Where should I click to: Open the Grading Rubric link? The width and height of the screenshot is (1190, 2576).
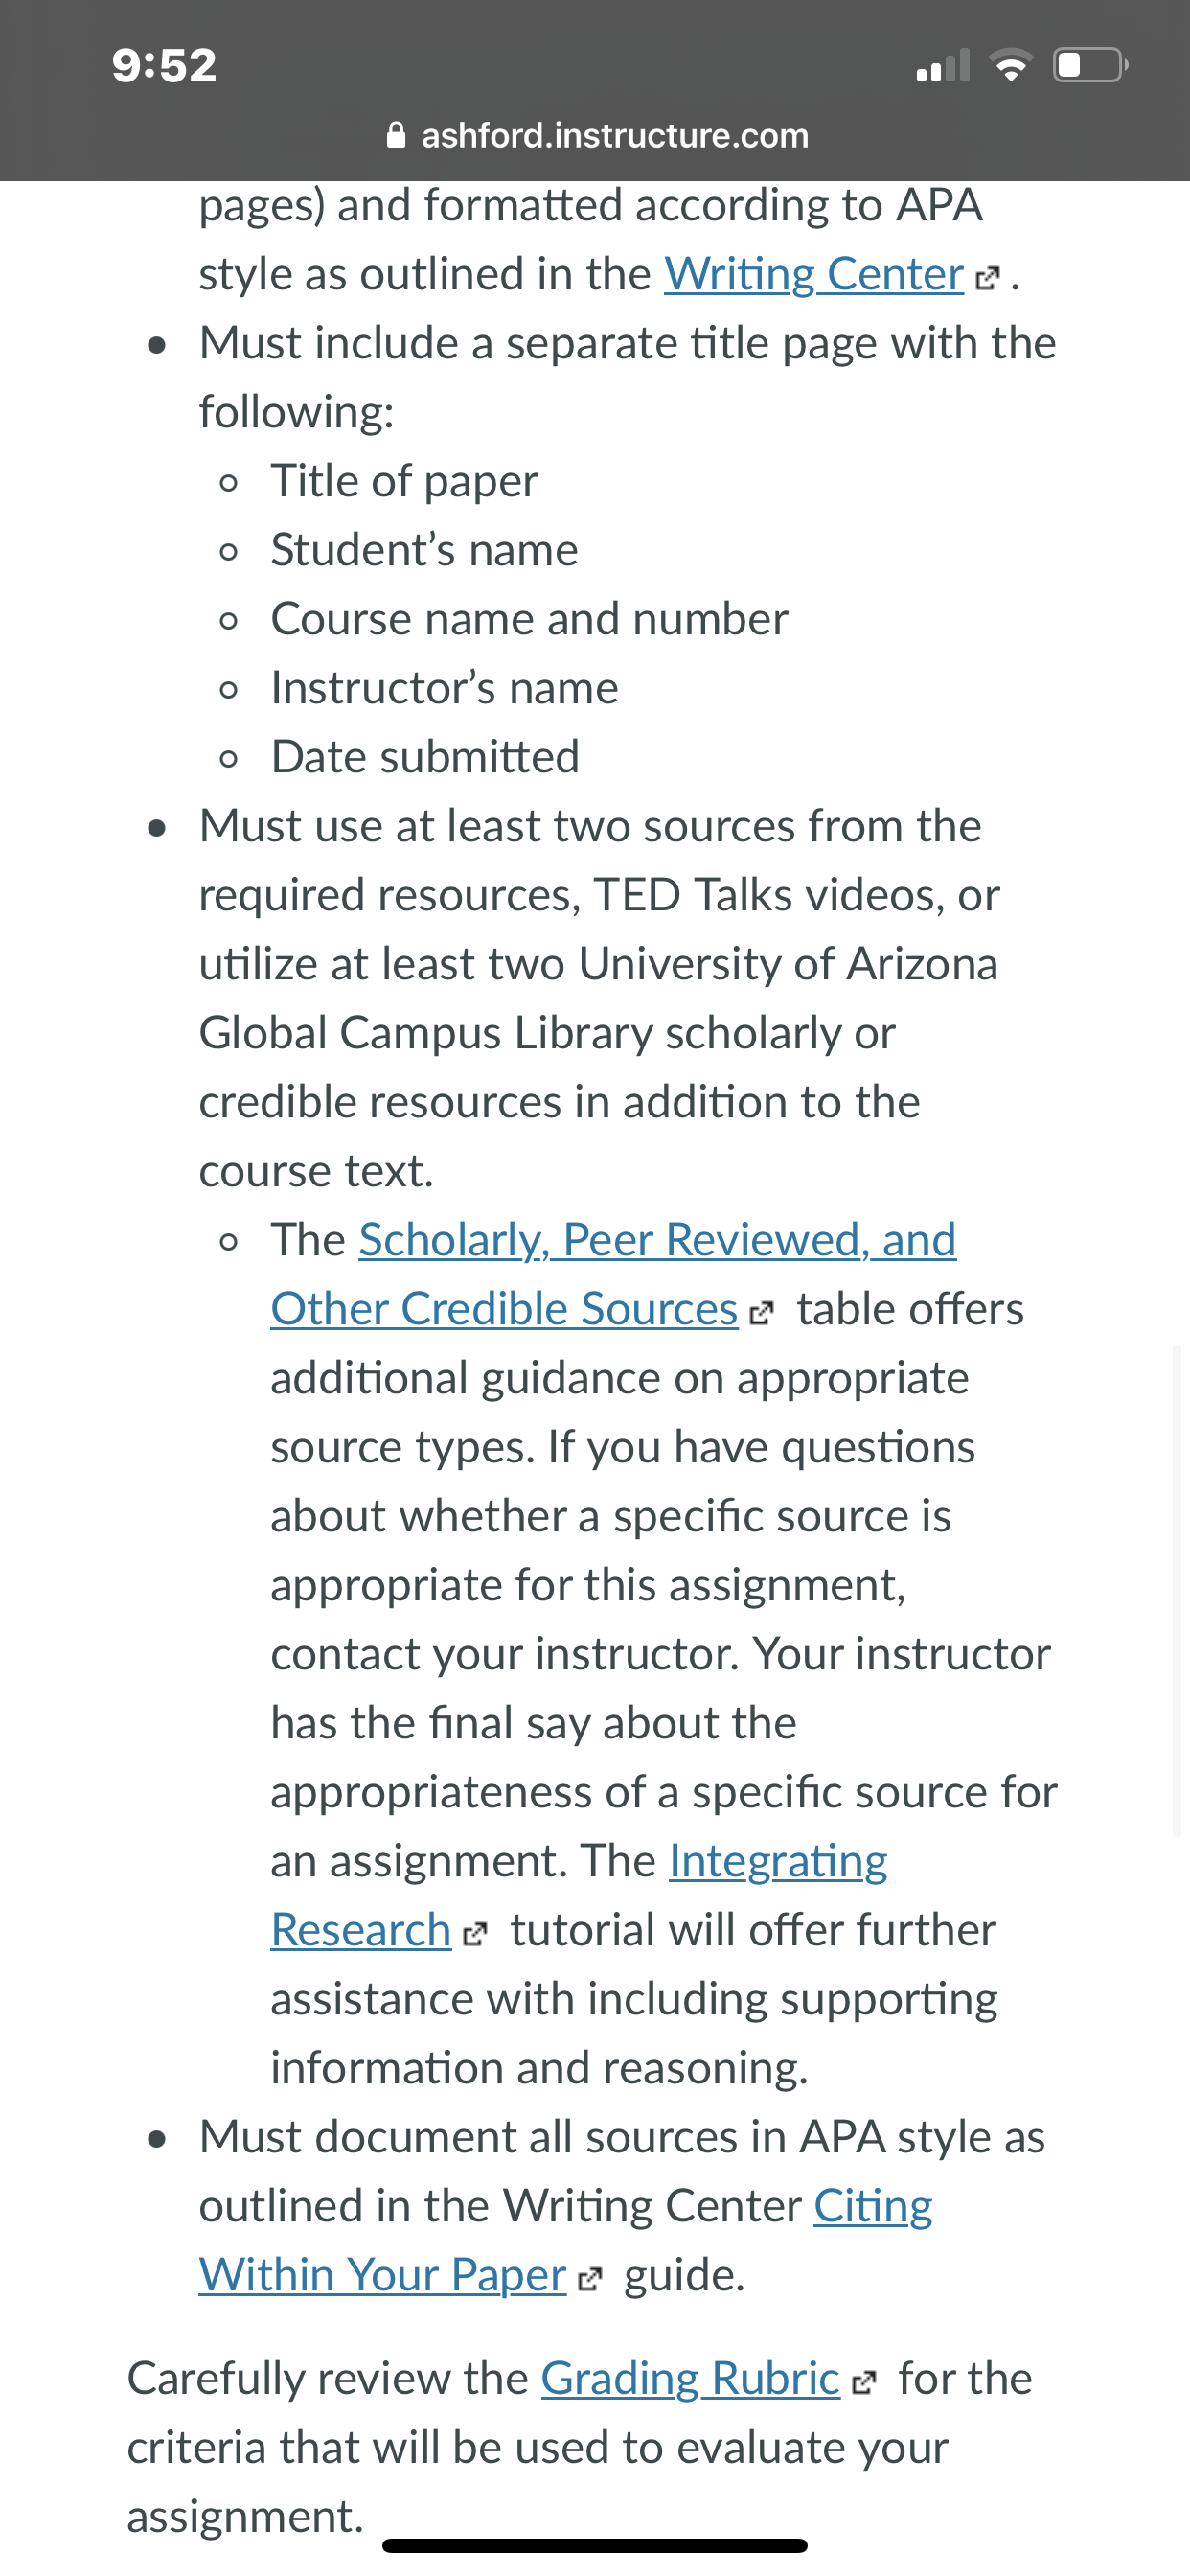[690, 2379]
